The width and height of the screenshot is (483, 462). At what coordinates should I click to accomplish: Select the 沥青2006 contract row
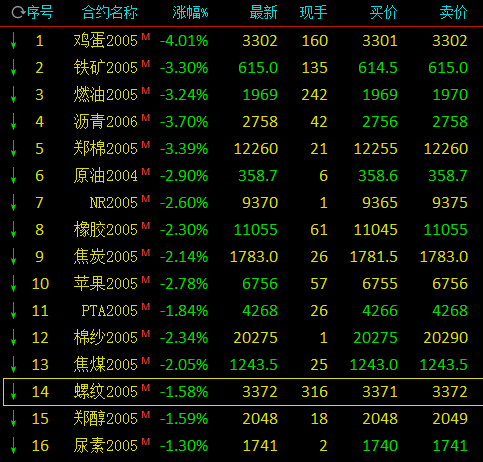click(241, 122)
